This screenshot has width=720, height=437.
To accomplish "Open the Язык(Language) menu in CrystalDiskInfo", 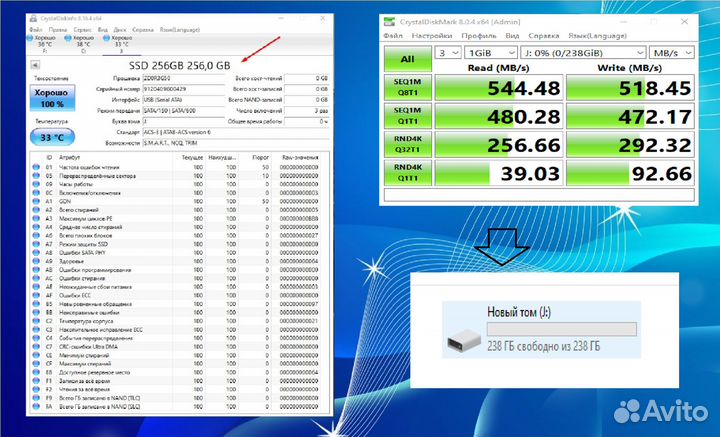I will (x=180, y=29).
